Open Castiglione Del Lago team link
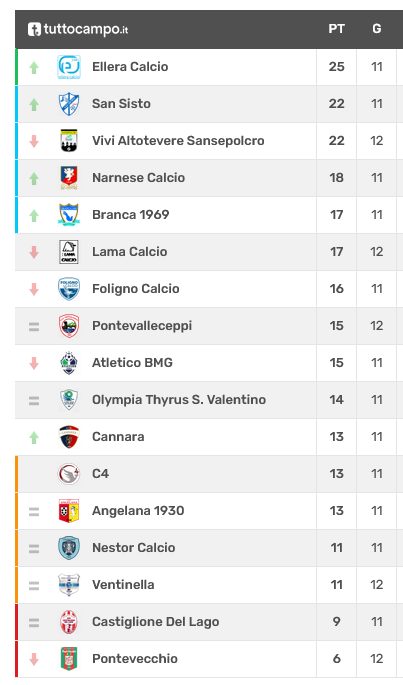The height and width of the screenshot is (685, 403). tap(155, 622)
